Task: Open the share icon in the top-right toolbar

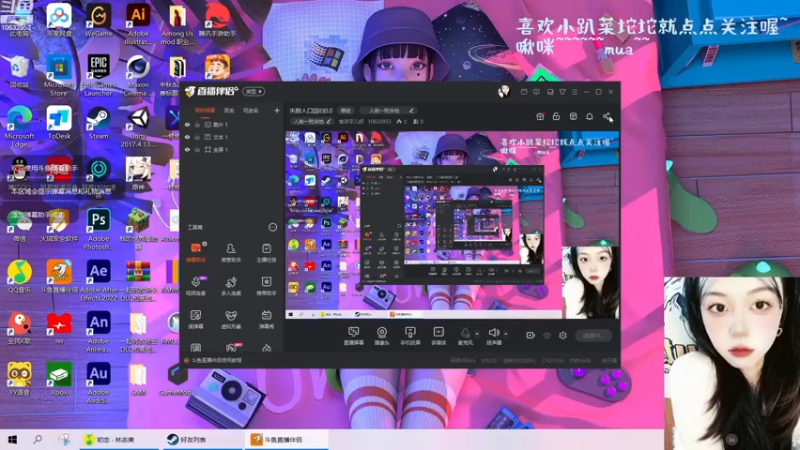Action: click(x=607, y=116)
